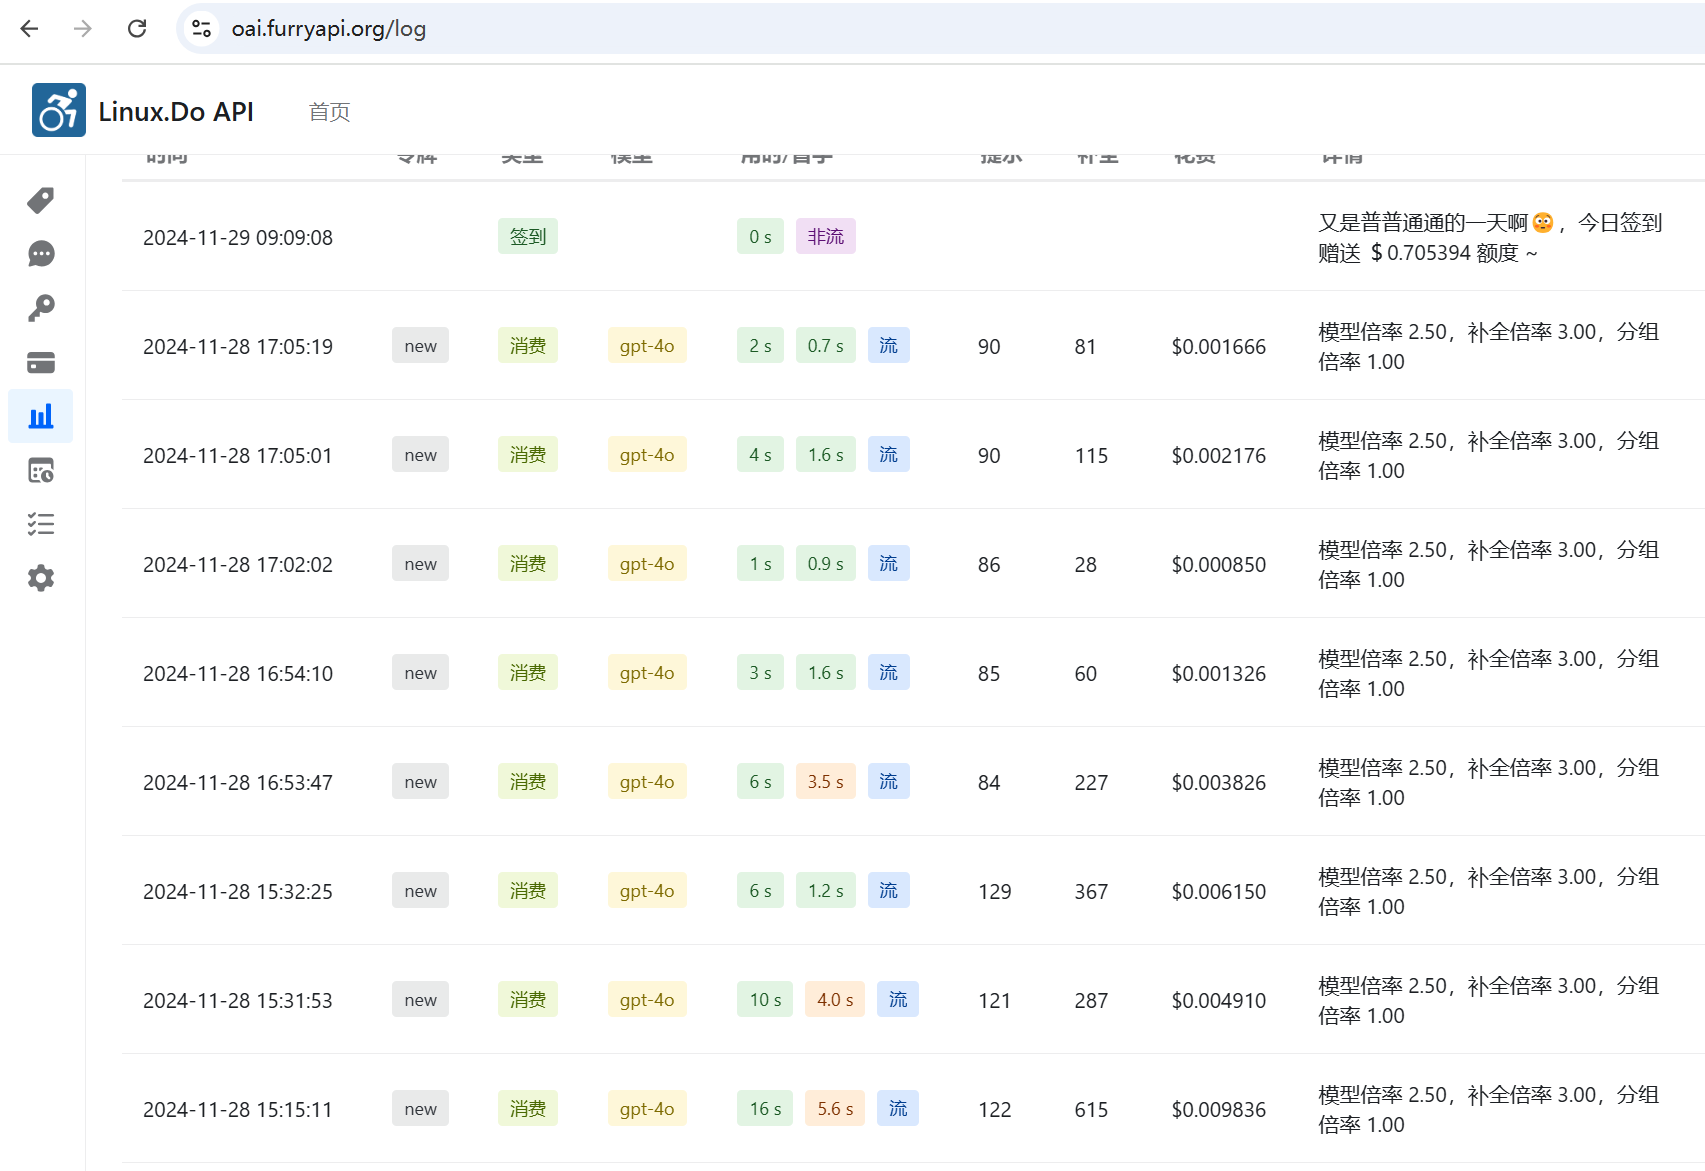Click the browser reload button
Viewport: 1705px width, 1171px height.
pyautogui.click(x=137, y=28)
